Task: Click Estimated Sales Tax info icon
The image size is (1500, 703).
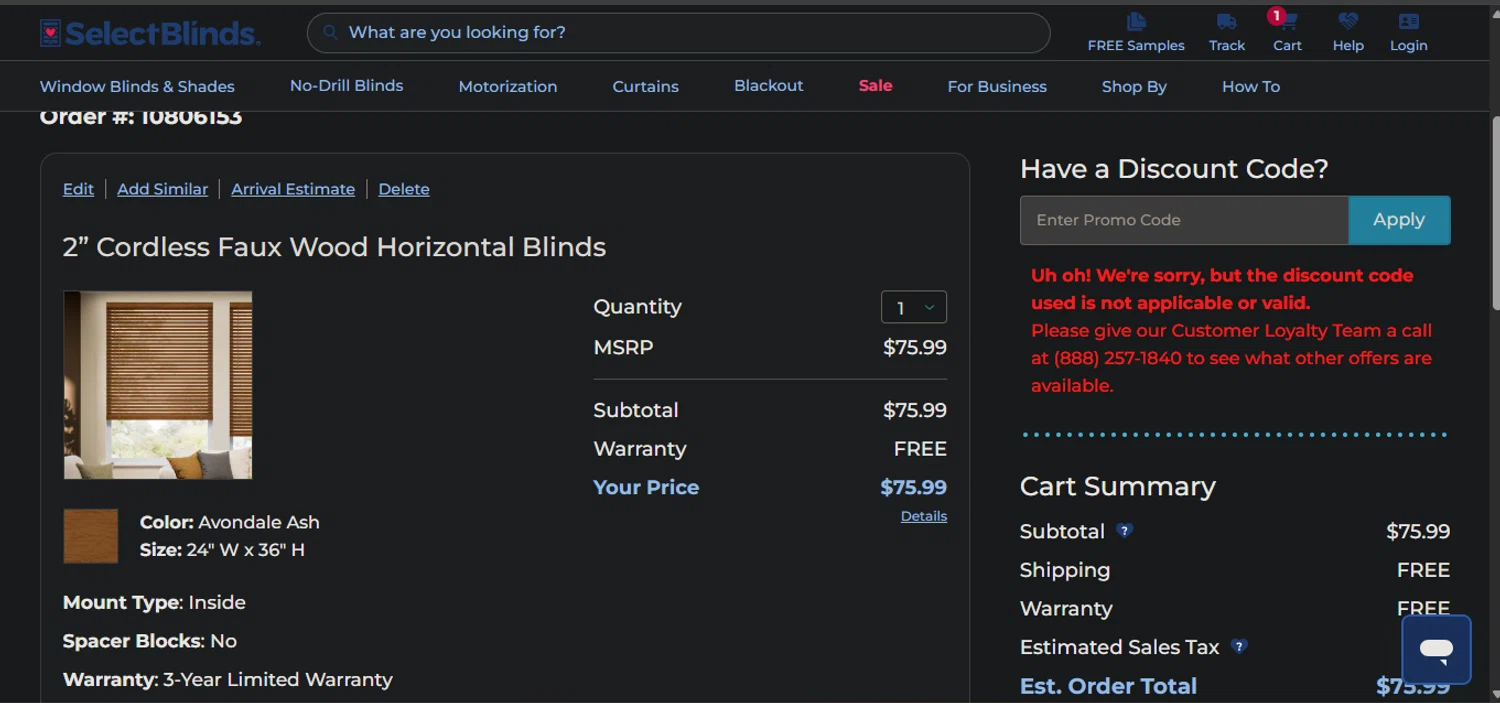Action: 1239,647
